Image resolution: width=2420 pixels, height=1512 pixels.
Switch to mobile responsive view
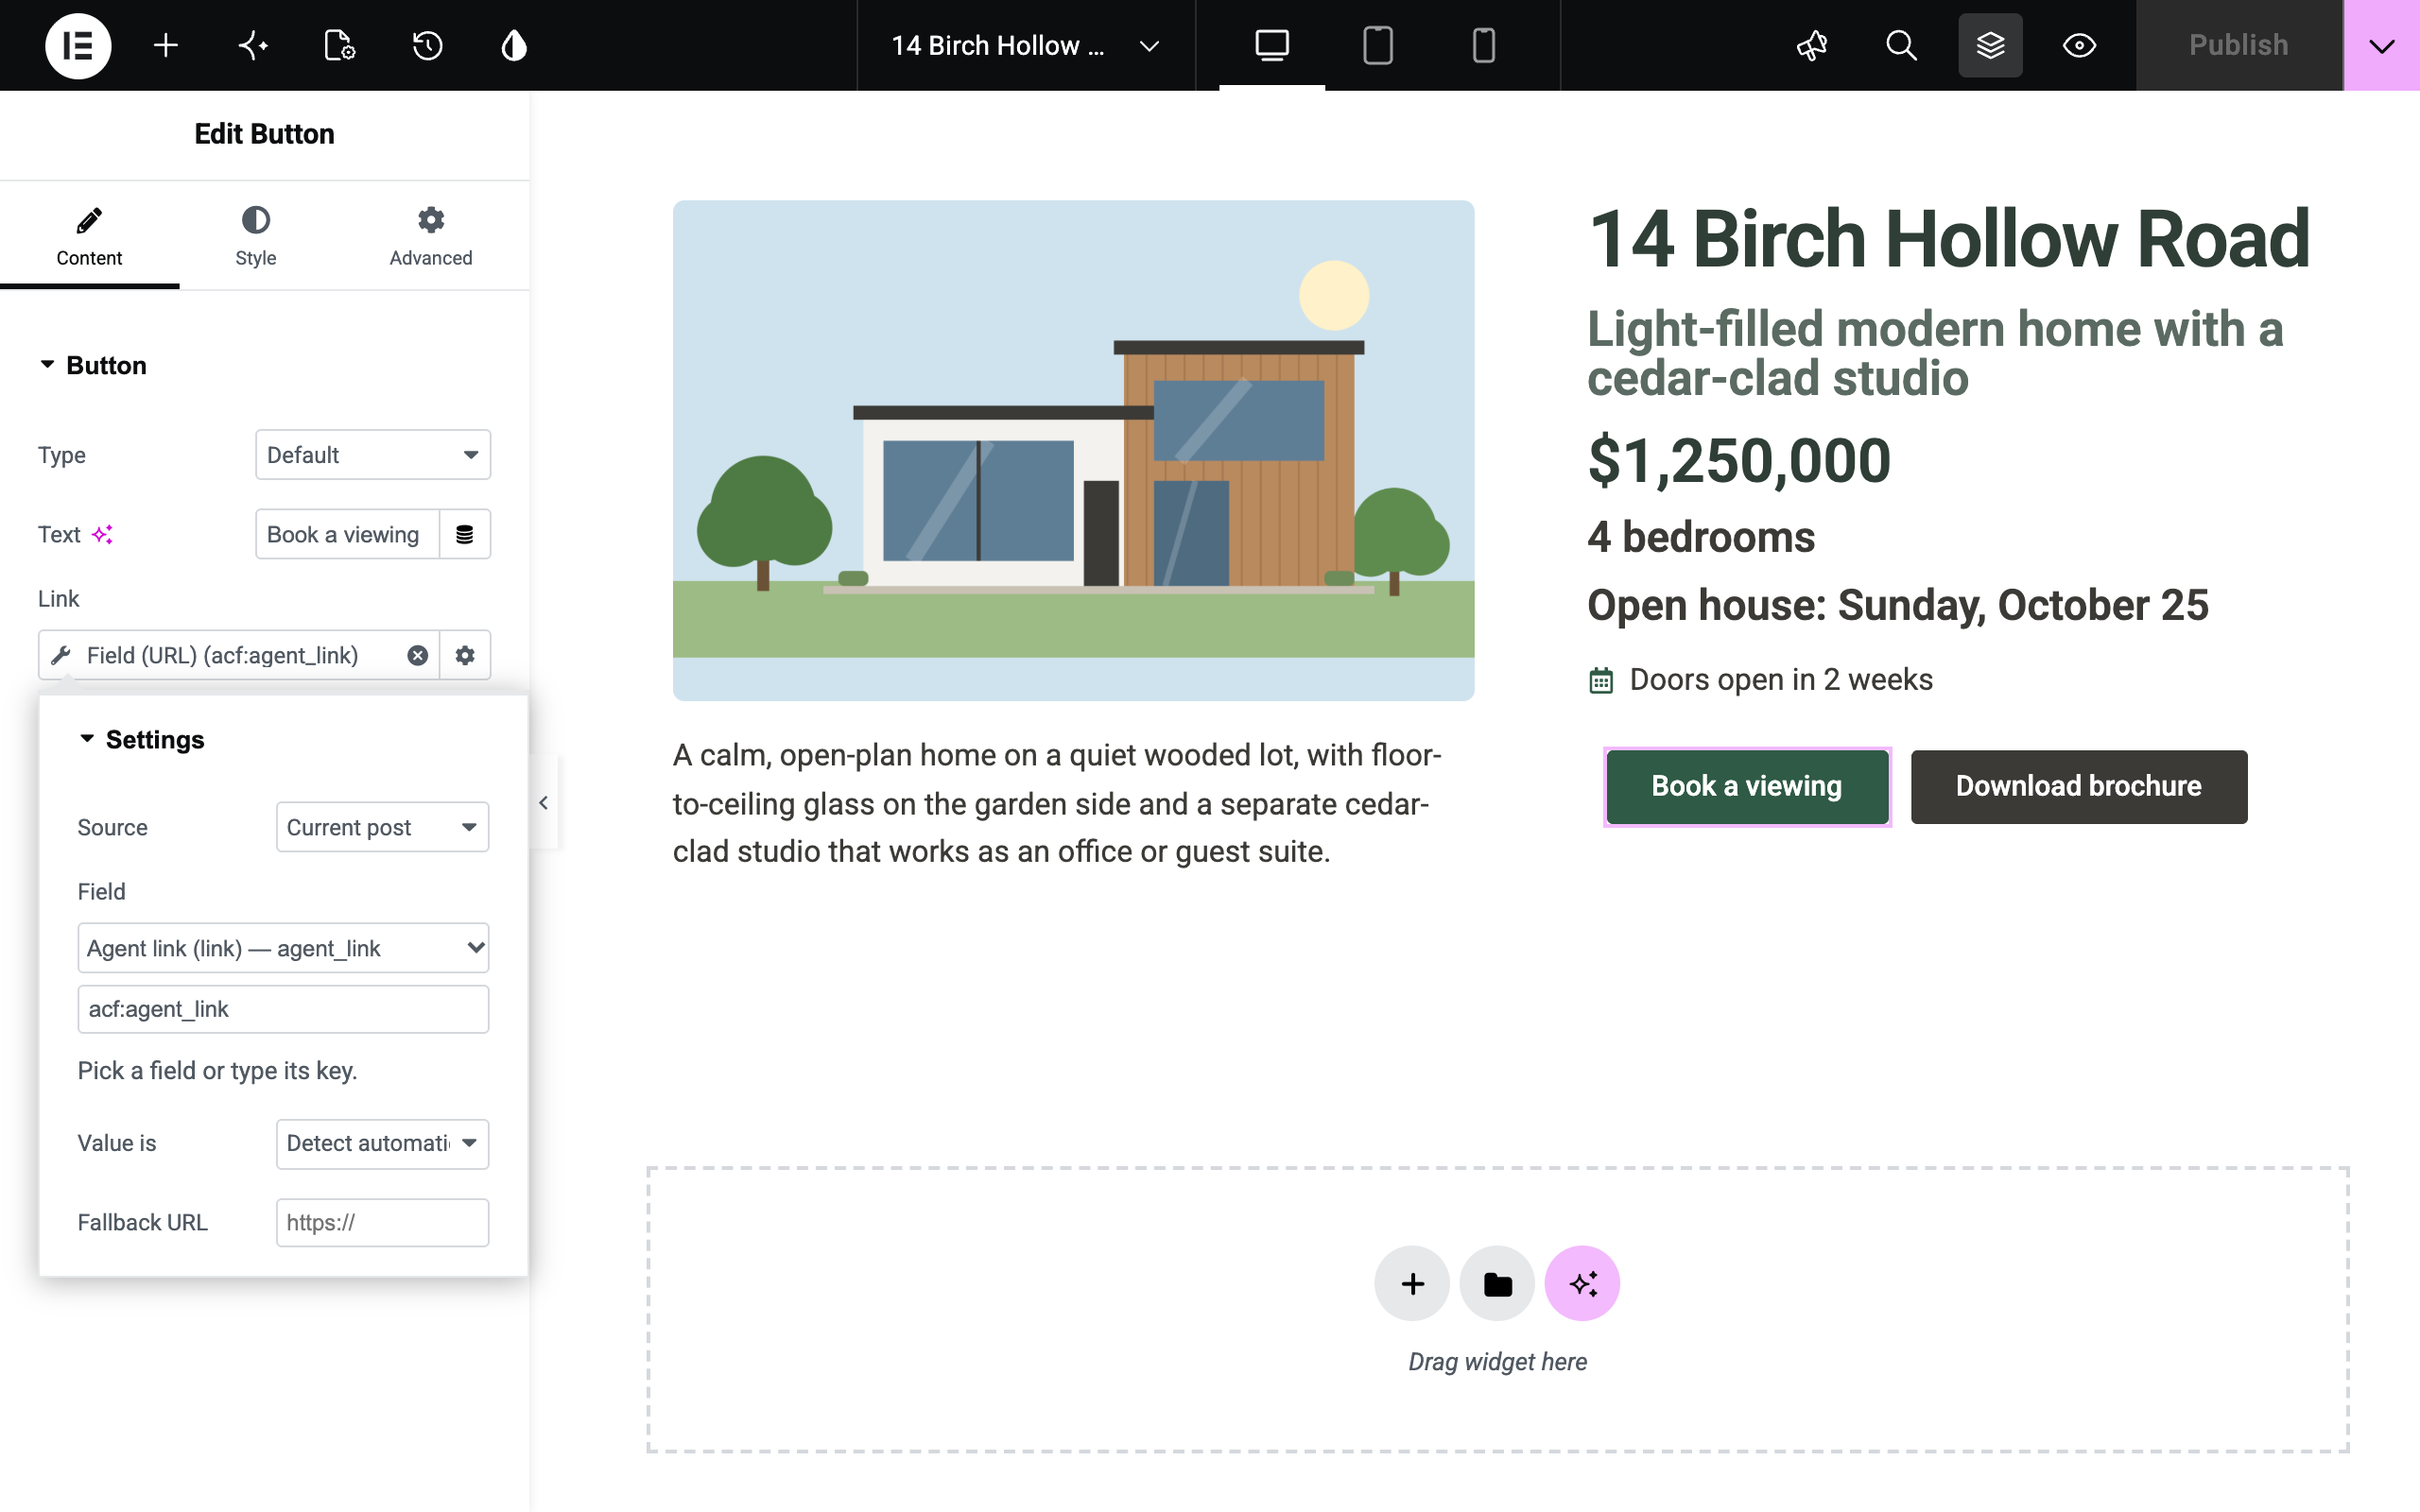tap(1484, 45)
